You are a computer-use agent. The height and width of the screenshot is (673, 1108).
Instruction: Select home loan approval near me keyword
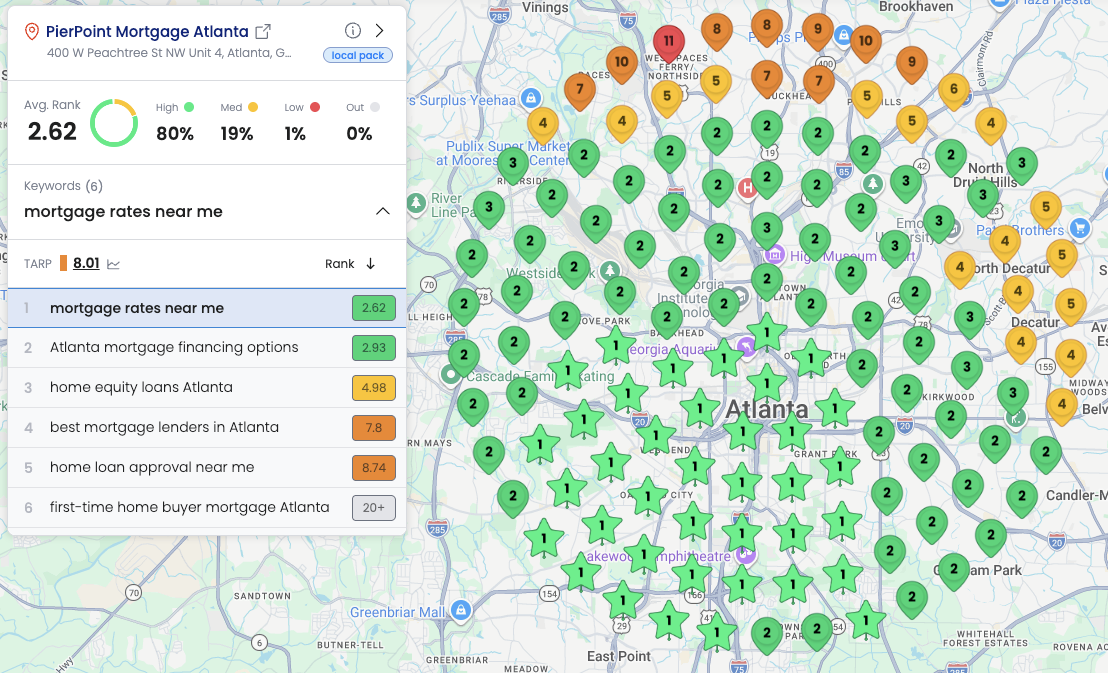pos(206,467)
